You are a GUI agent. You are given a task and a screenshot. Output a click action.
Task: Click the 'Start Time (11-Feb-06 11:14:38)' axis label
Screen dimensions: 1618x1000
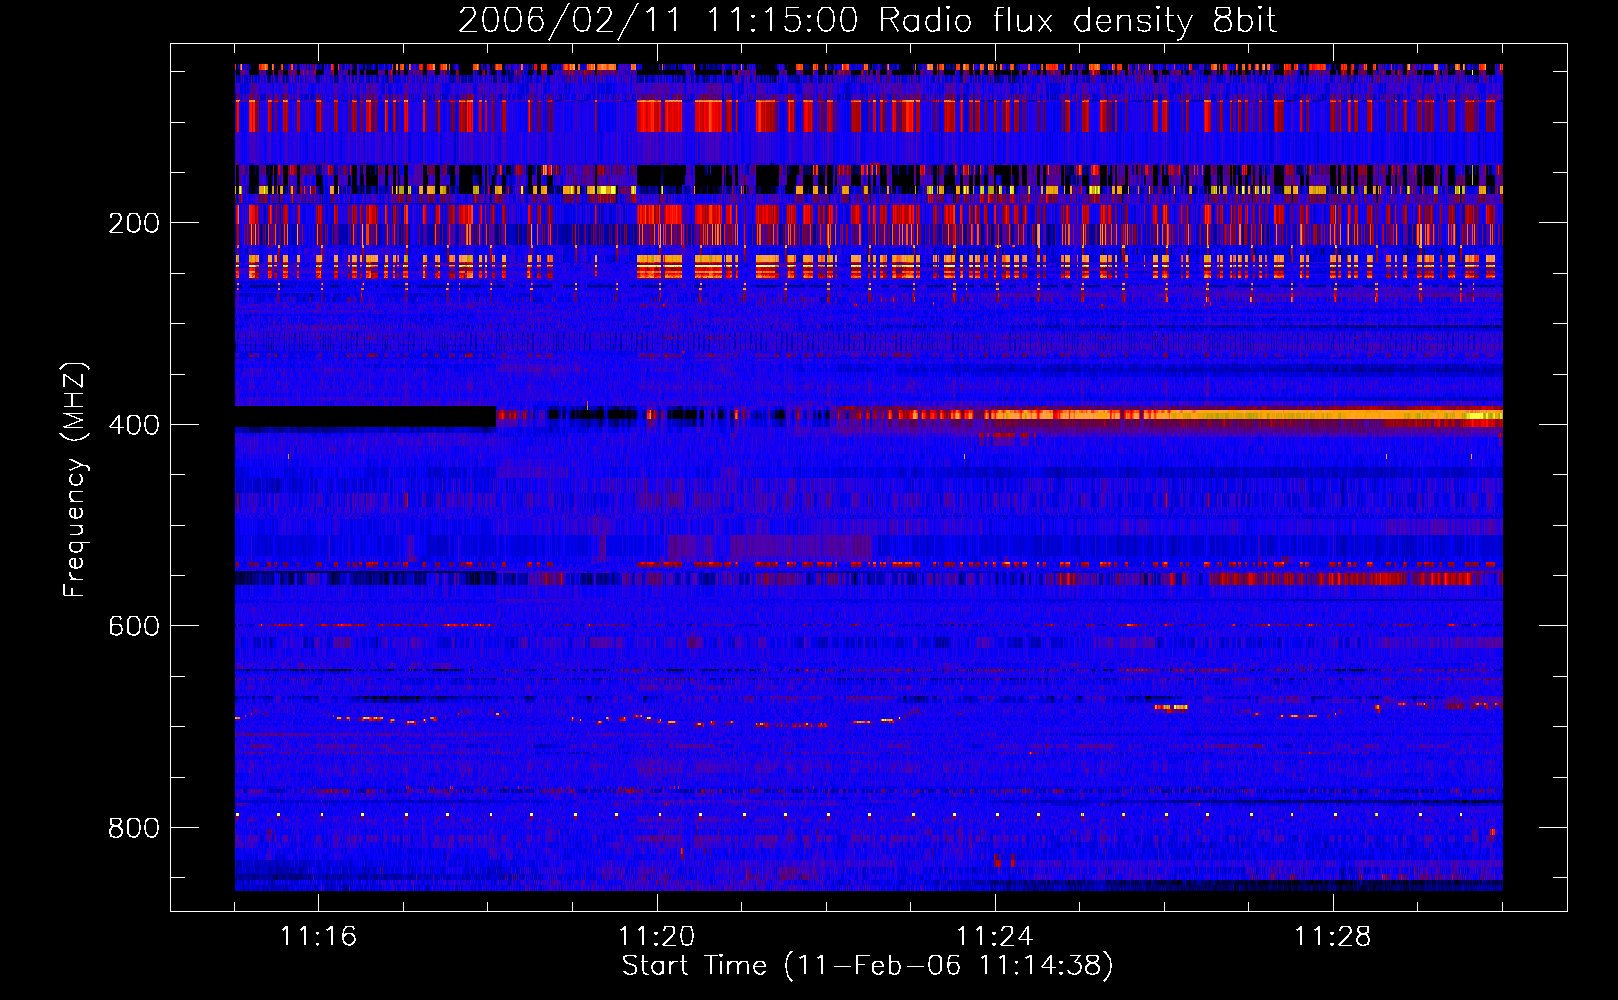pyautogui.click(x=867, y=966)
